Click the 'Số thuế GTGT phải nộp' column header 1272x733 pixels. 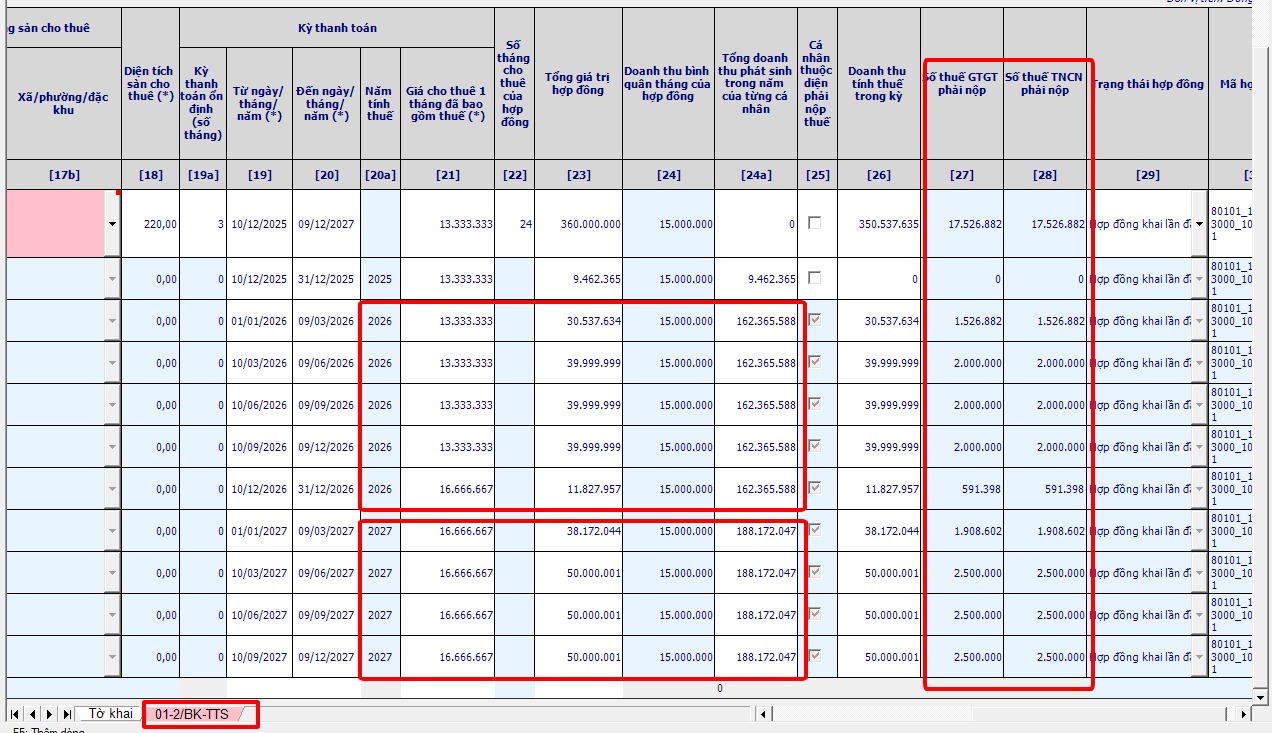tap(962, 84)
